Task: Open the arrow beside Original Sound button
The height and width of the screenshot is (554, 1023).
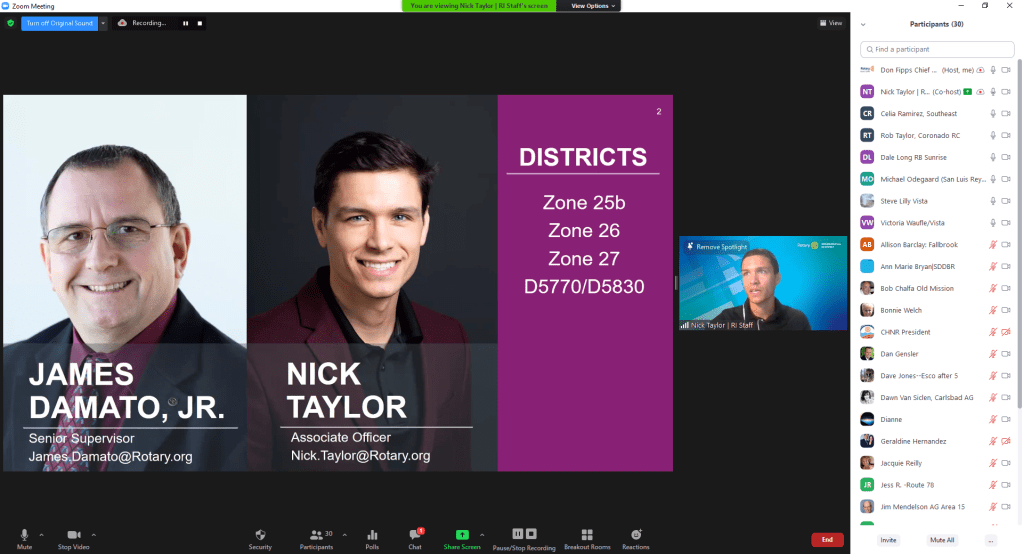Action: point(102,23)
